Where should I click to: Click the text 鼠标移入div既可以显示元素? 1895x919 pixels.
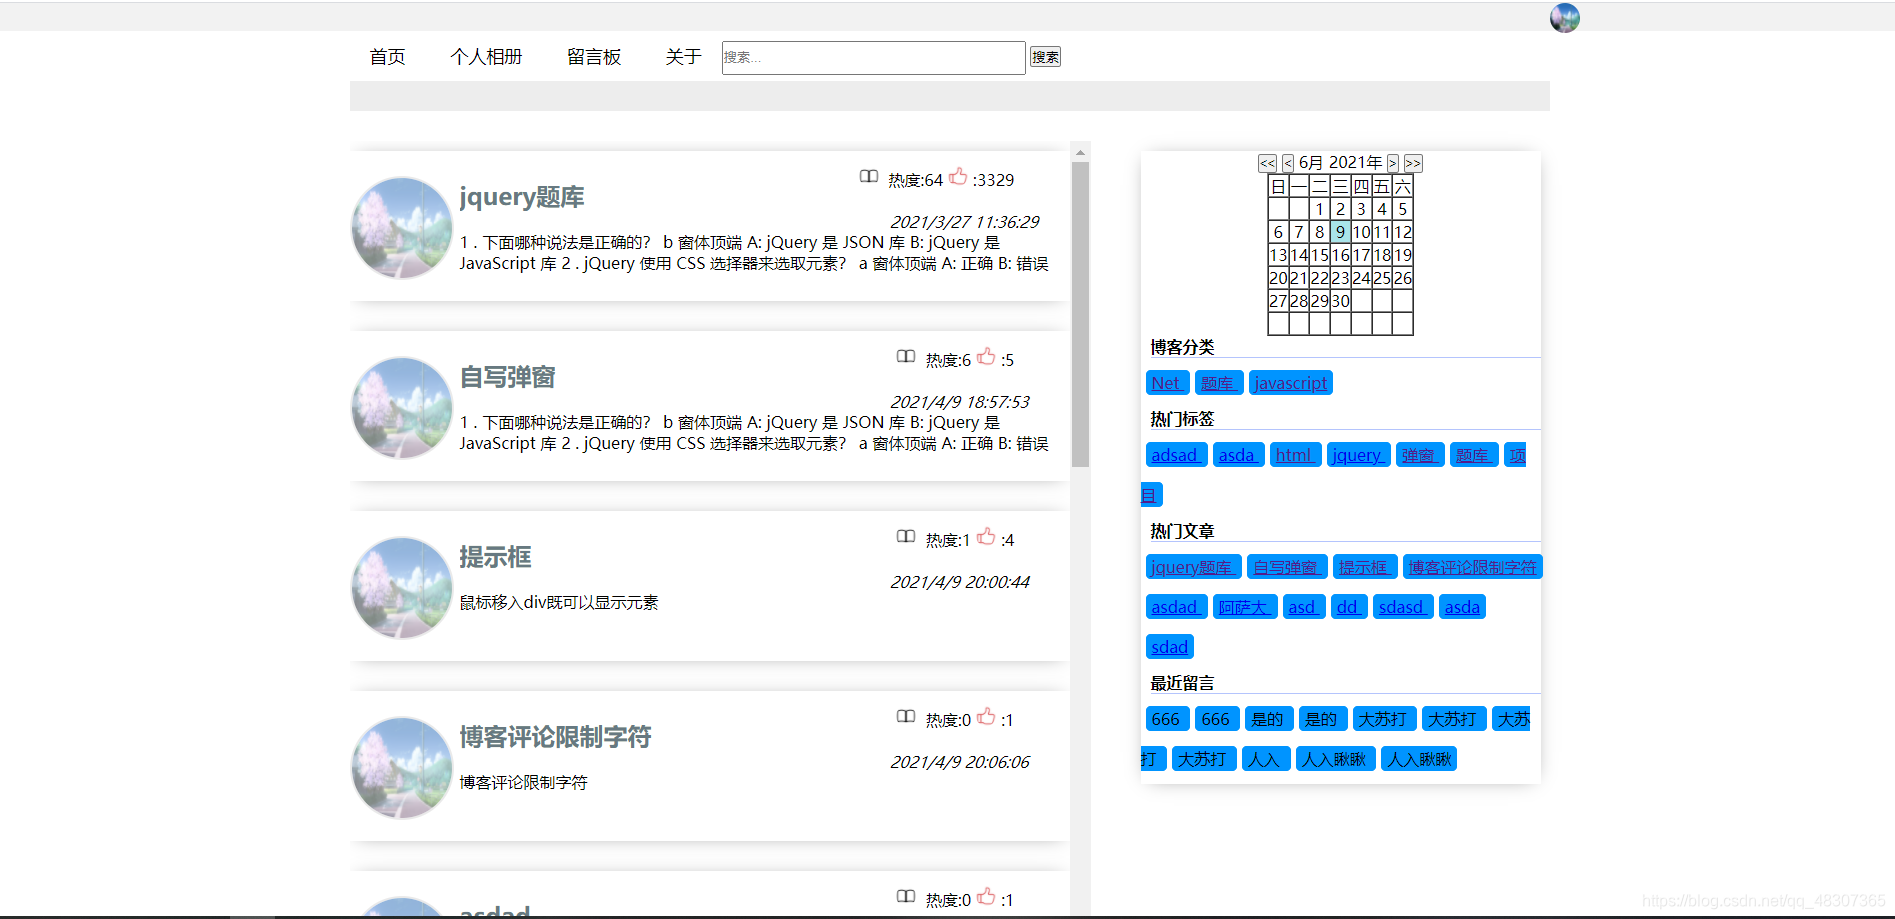pyautogui.click(x=559, y=602)
